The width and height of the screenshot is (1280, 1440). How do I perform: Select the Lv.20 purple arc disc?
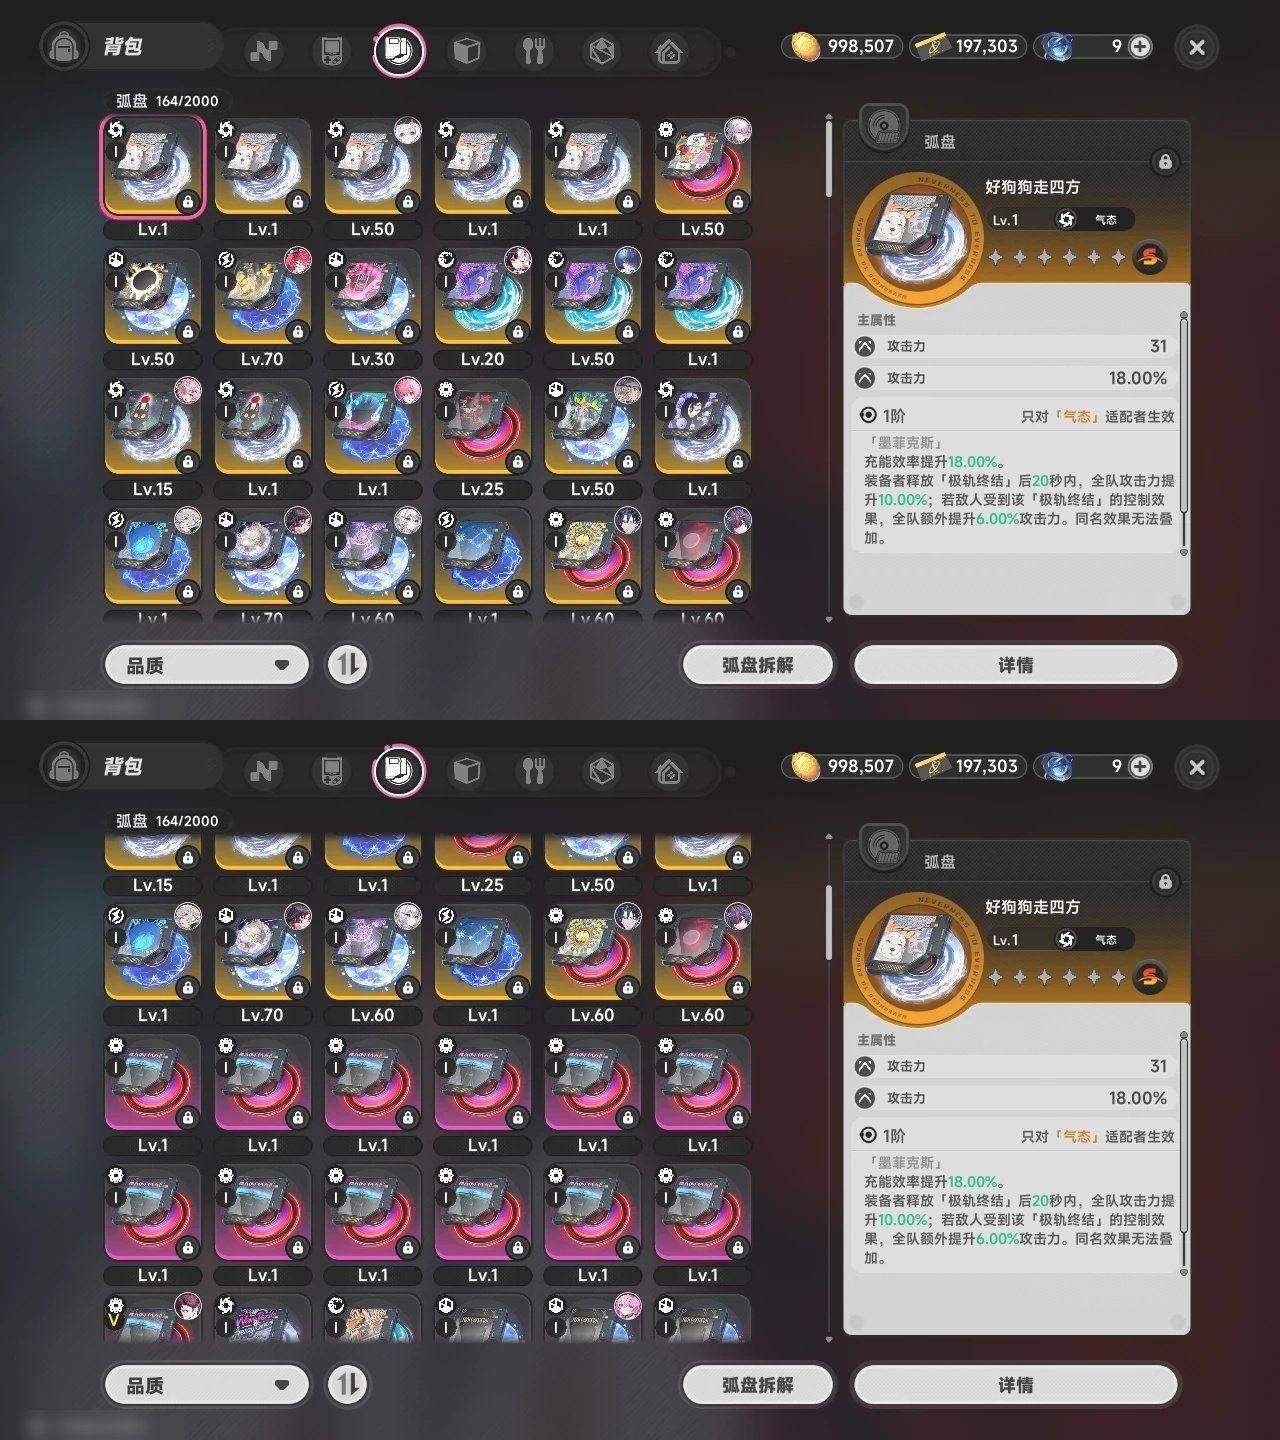click(482, 298)
